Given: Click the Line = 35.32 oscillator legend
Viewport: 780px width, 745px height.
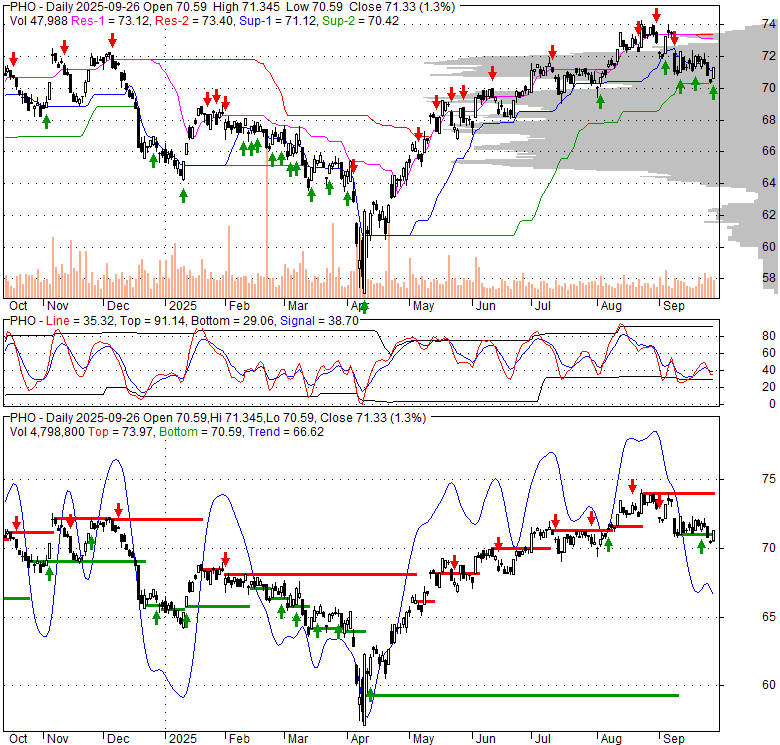Looking at the screenshot, I should pyautogui.click(x=80, y=321).
